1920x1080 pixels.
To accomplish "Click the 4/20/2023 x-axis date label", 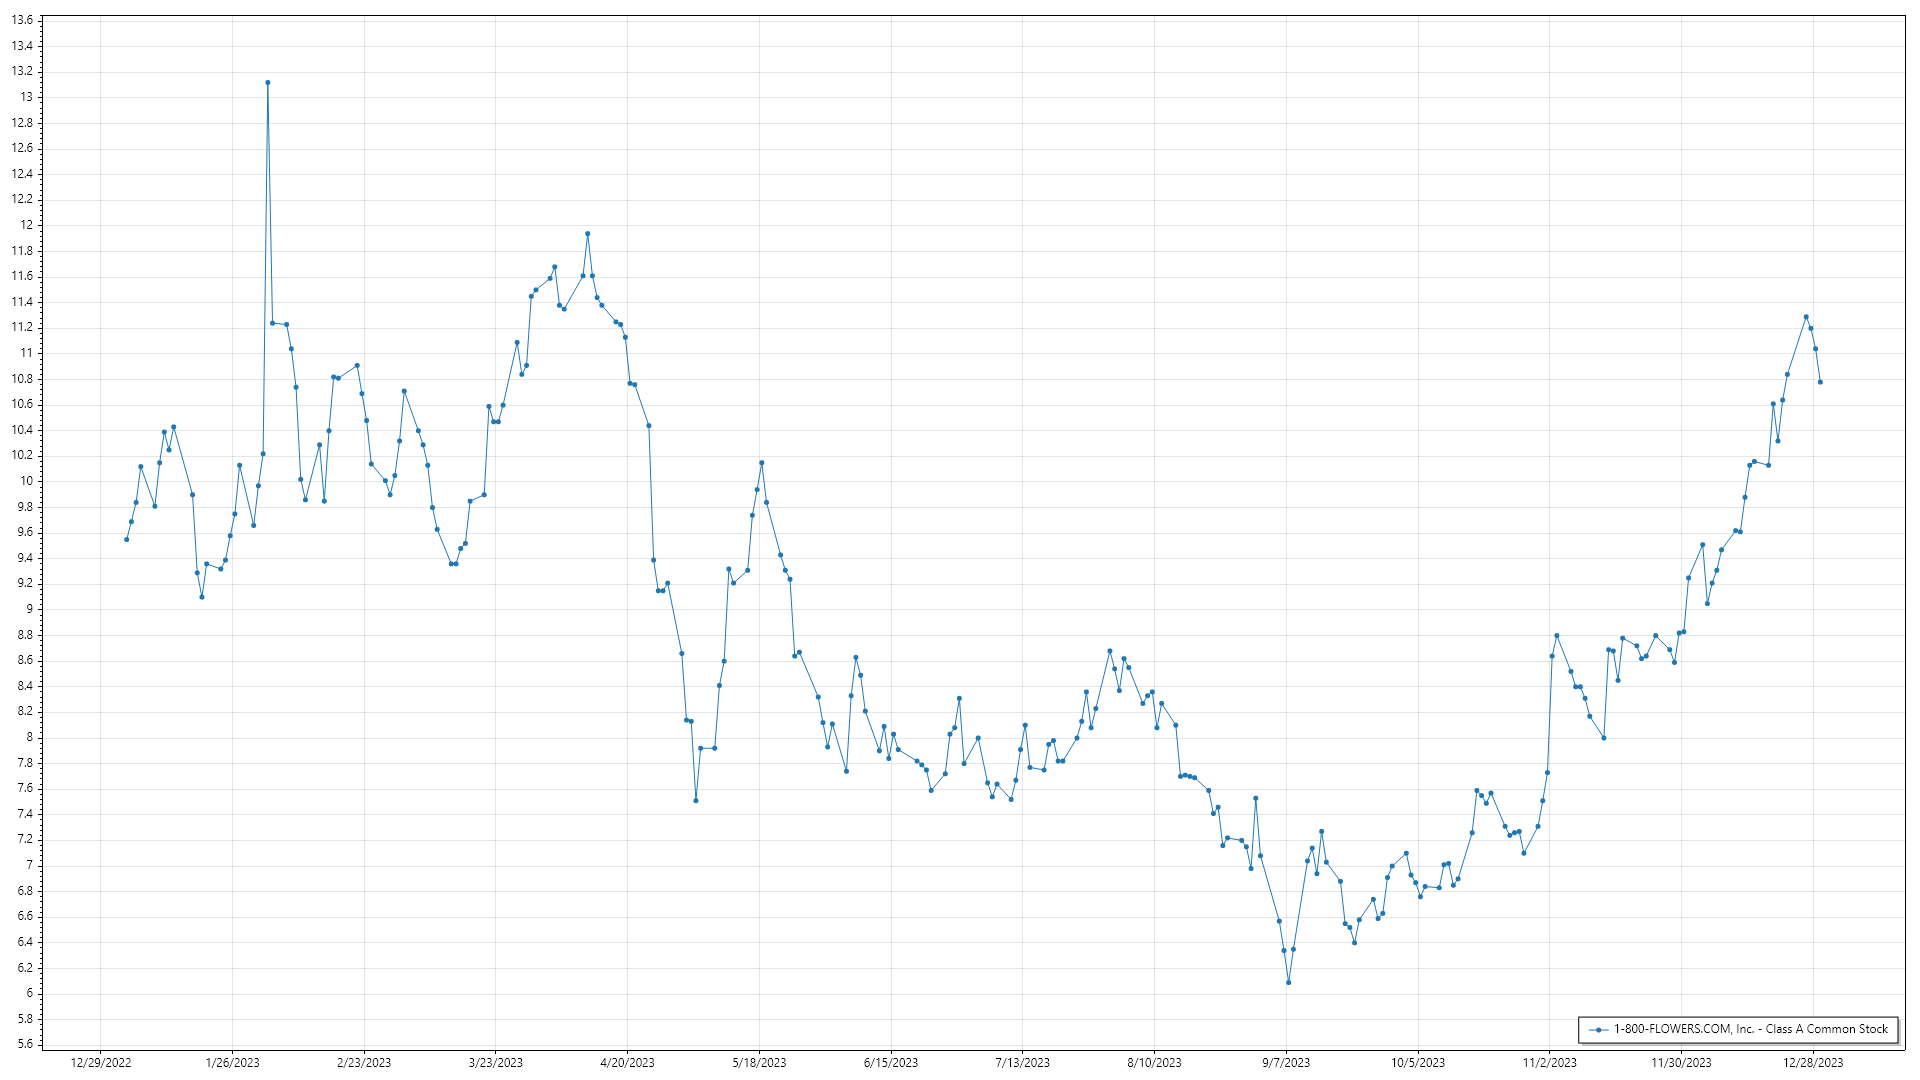I will click(x=627, y=1063).
